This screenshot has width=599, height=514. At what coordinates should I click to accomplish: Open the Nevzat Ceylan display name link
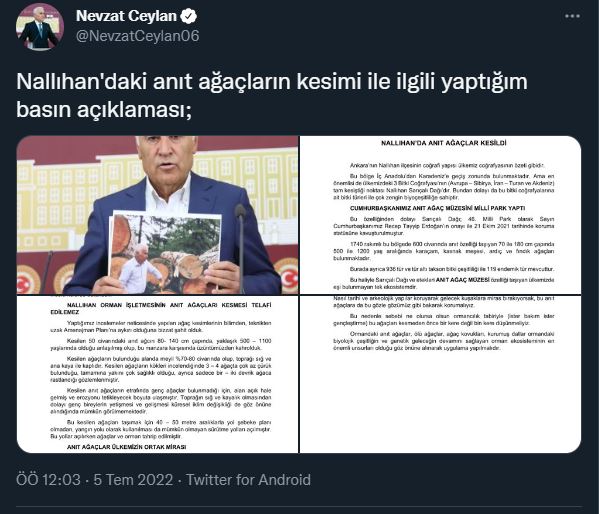(x=126, y=16)
